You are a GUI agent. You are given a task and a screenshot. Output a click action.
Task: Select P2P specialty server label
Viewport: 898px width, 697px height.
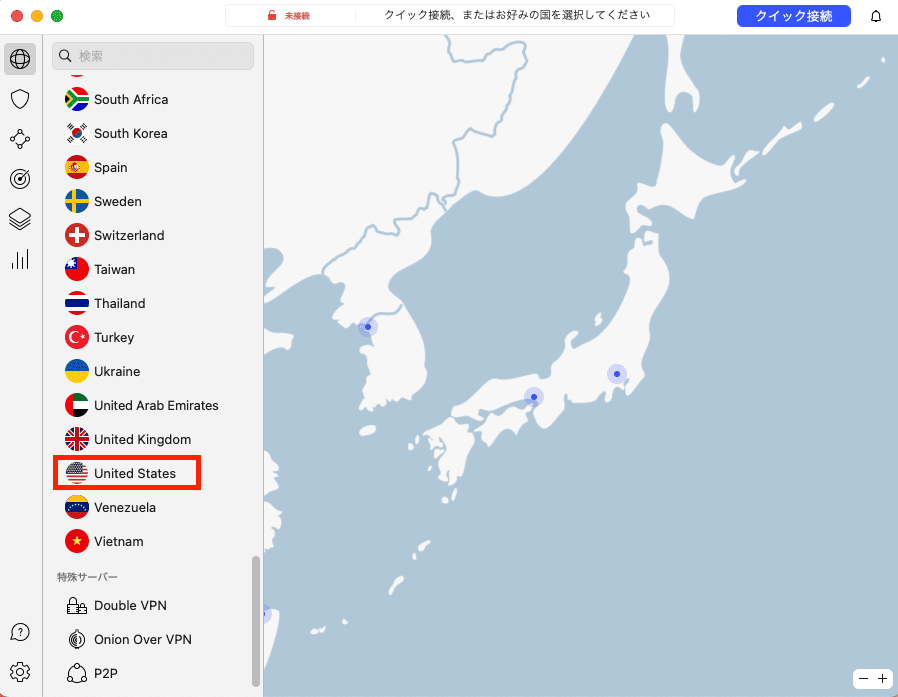tap(105, 673)
